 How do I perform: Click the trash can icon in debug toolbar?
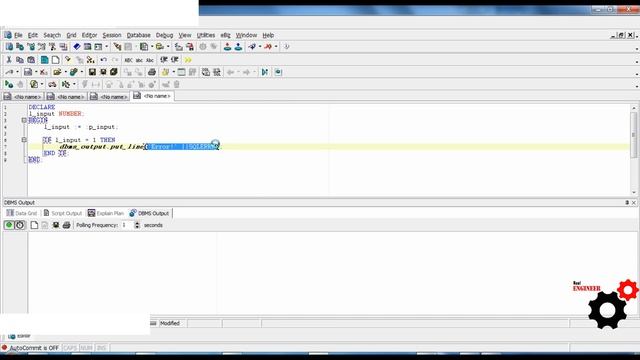point(176,84)
